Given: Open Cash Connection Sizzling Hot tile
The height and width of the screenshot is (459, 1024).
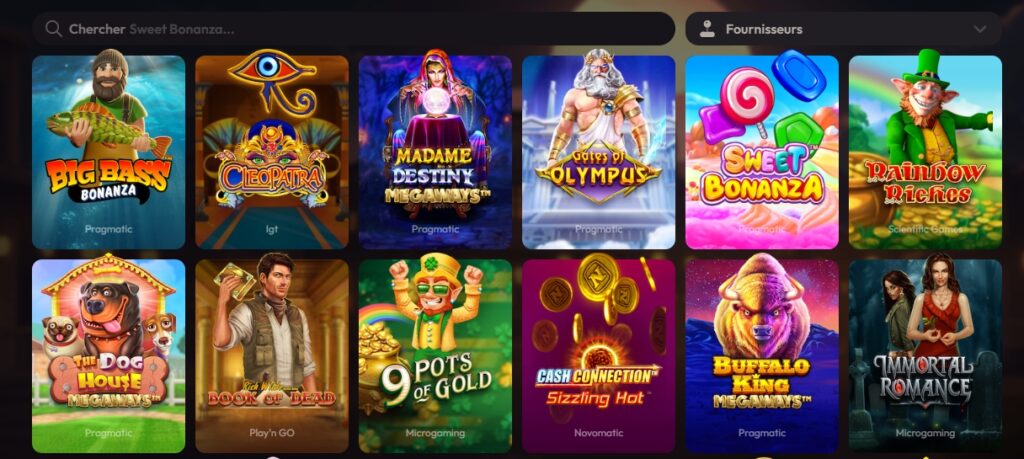Looking at the screenshot, I should click(598, 356).
